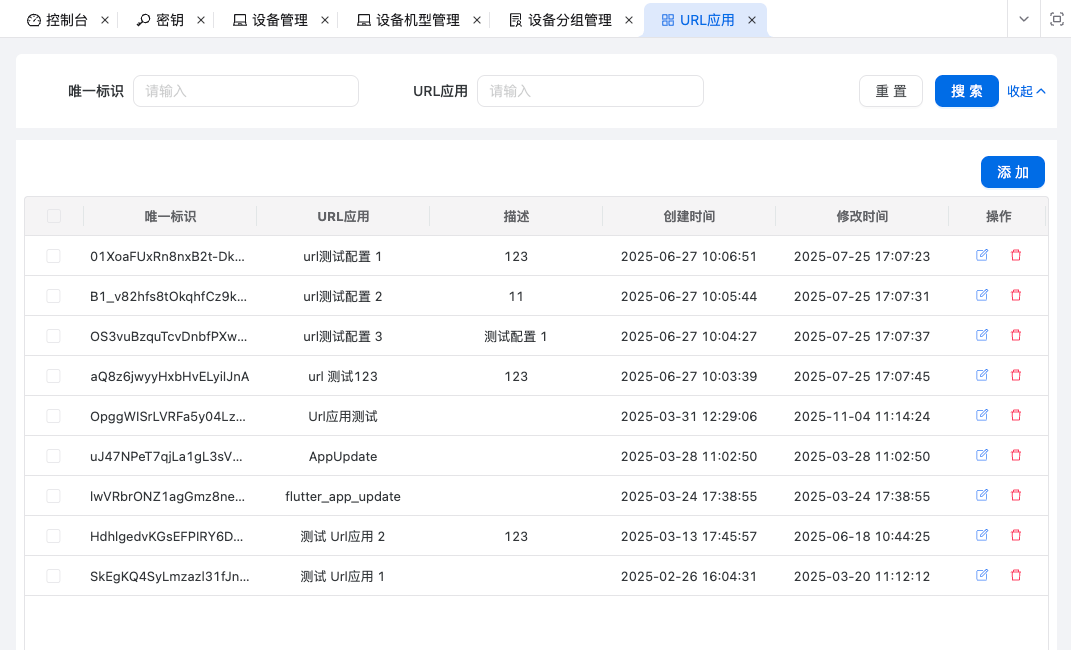The height and width of the screenshot is (650, 1071).
Task: Open edit for 测试 Url应用 1 row
Action: [982, 576]
